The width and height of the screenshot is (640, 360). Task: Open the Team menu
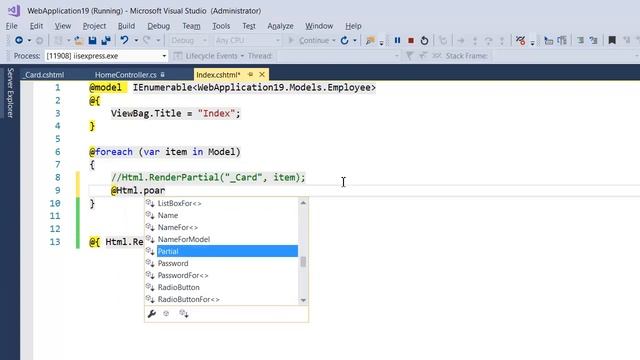click(x=191, y=26)
